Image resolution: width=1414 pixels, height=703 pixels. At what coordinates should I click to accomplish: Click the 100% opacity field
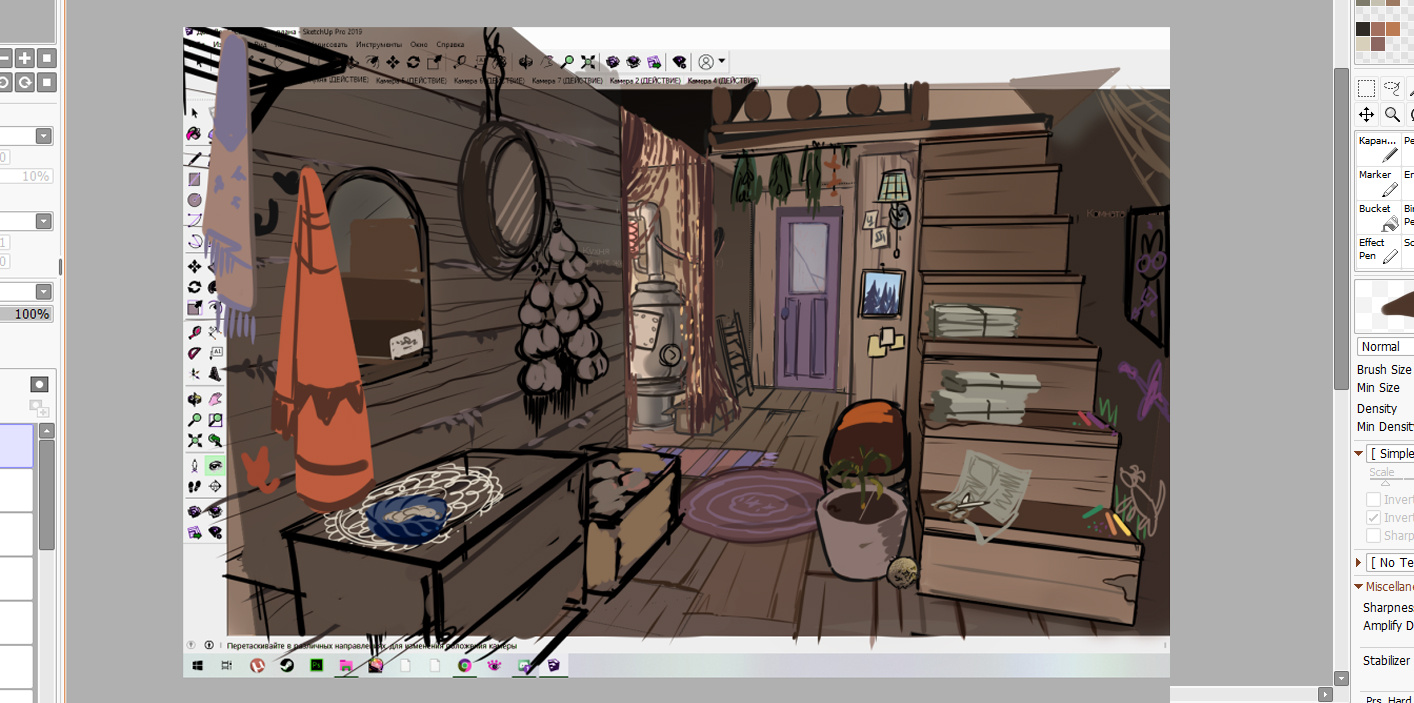pos(26,314)
